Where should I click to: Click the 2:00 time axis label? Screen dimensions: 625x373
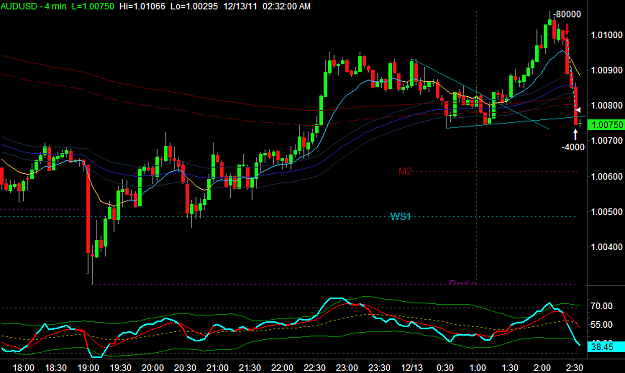(542, 367)
